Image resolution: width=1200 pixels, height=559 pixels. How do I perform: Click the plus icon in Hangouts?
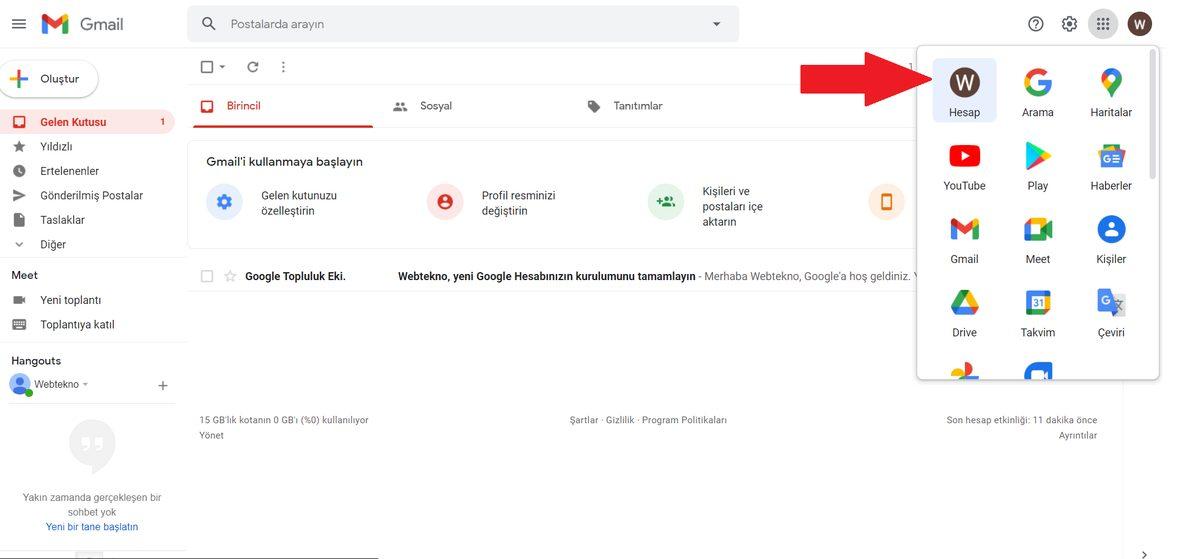(163, 385)
